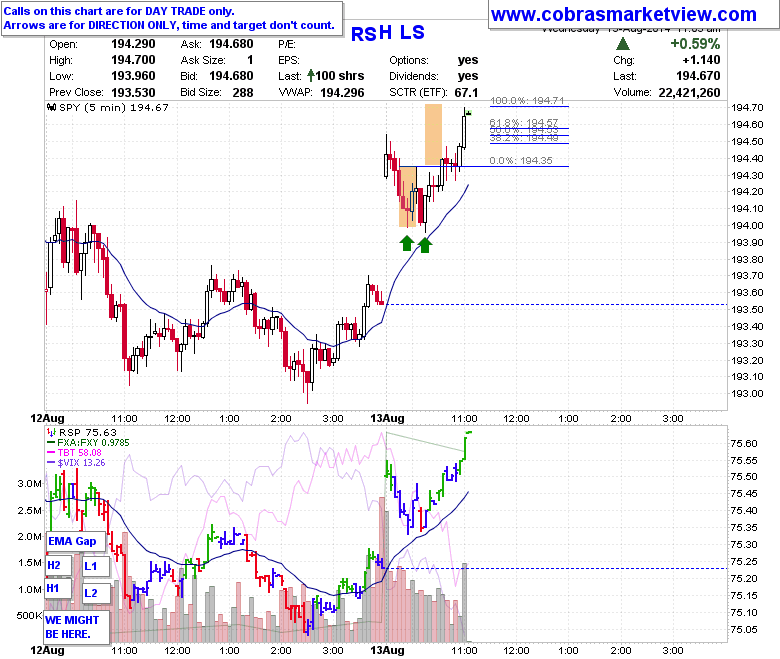780x659 pixels.
Task: Click the SPY (5 min) 194.67 legend
Action: pos(114,107)
